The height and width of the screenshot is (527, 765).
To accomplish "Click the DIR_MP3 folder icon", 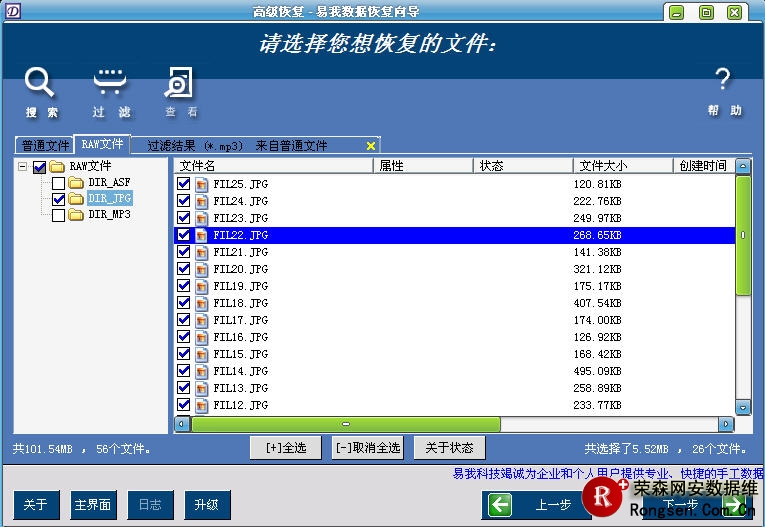I will tap(76, 215).
